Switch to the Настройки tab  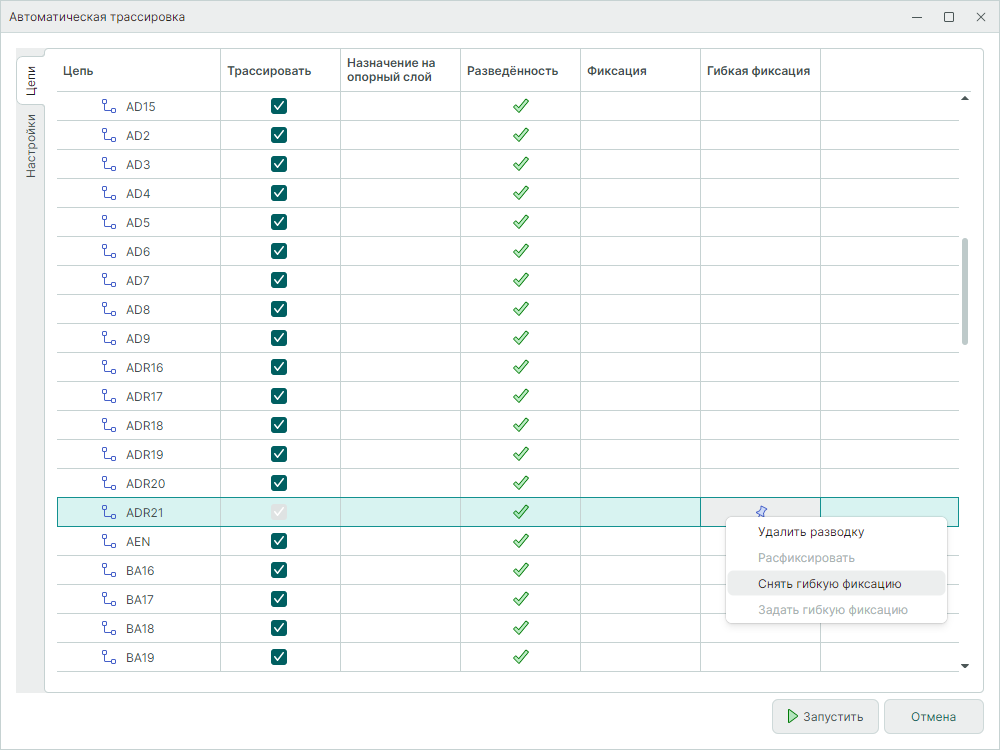tap(31, 146)
